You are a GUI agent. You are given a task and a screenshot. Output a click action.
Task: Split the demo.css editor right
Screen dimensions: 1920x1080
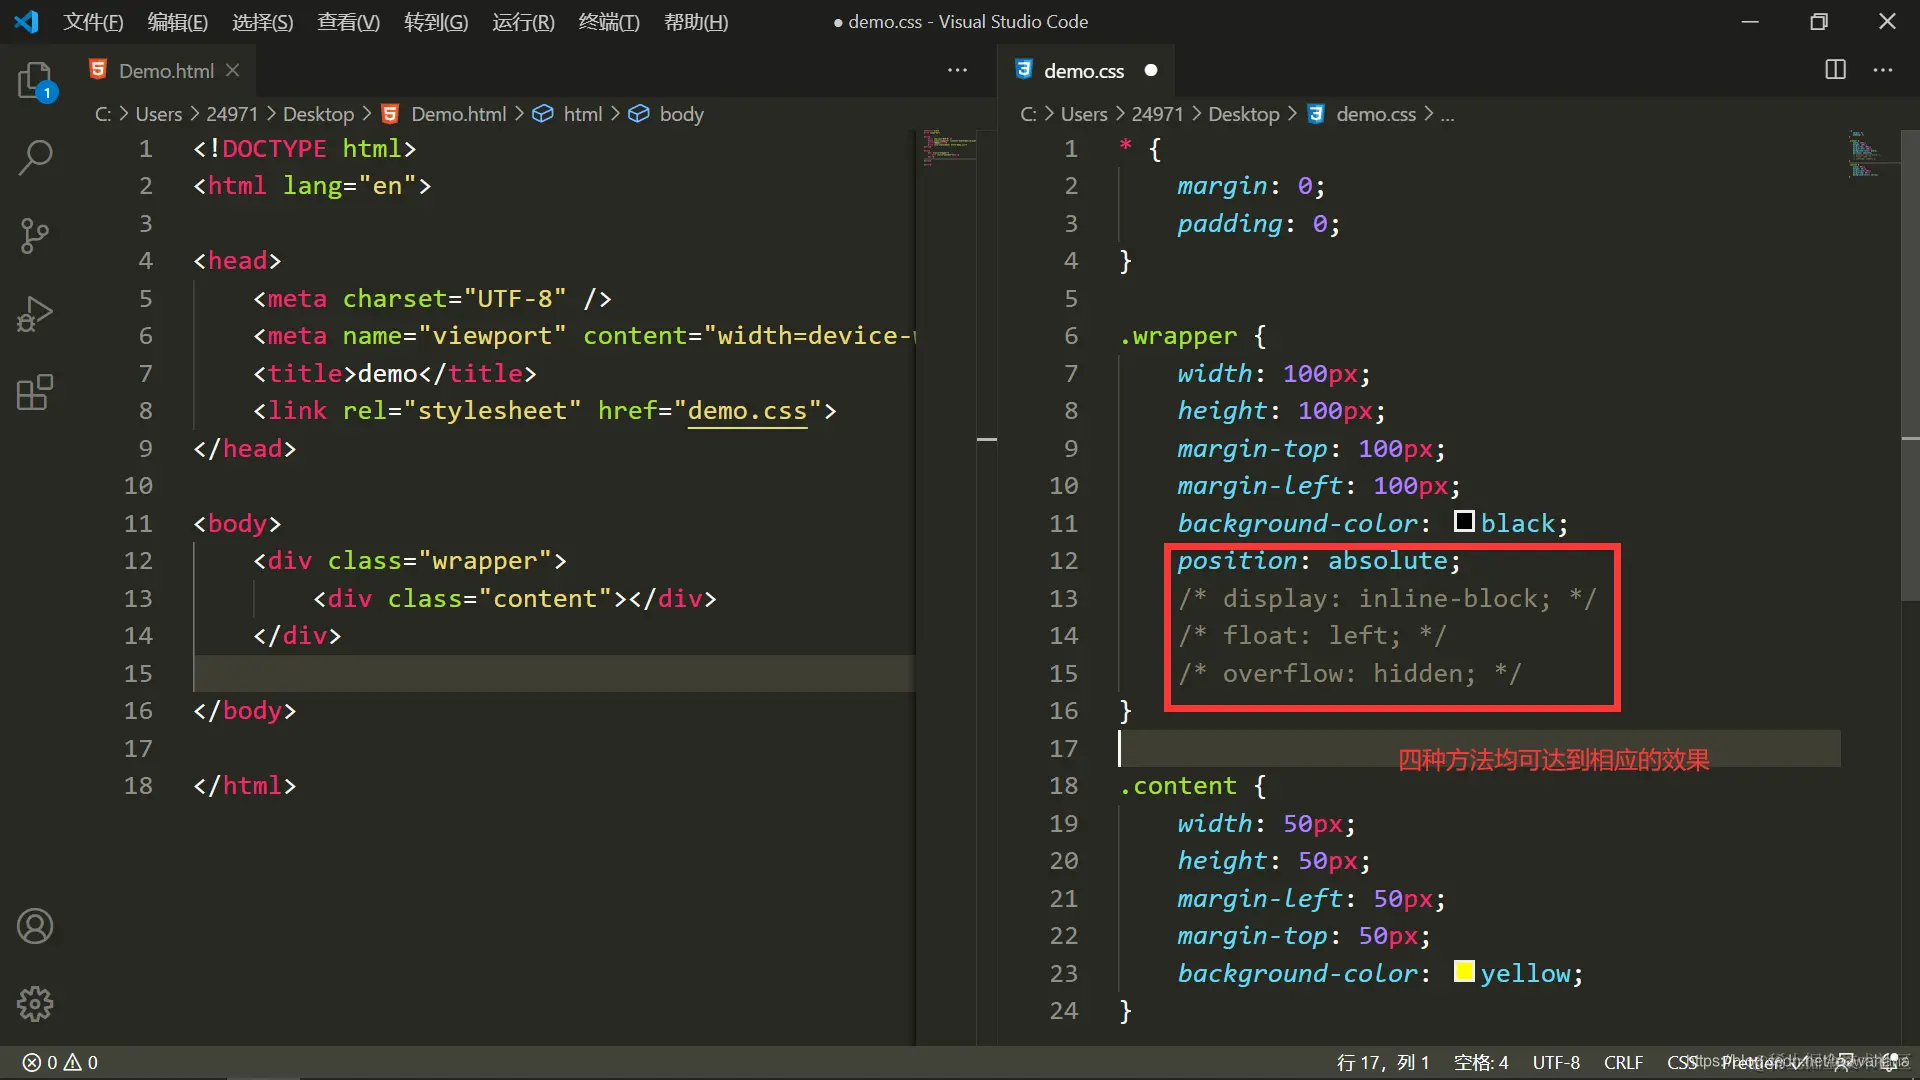(1835, 70)
